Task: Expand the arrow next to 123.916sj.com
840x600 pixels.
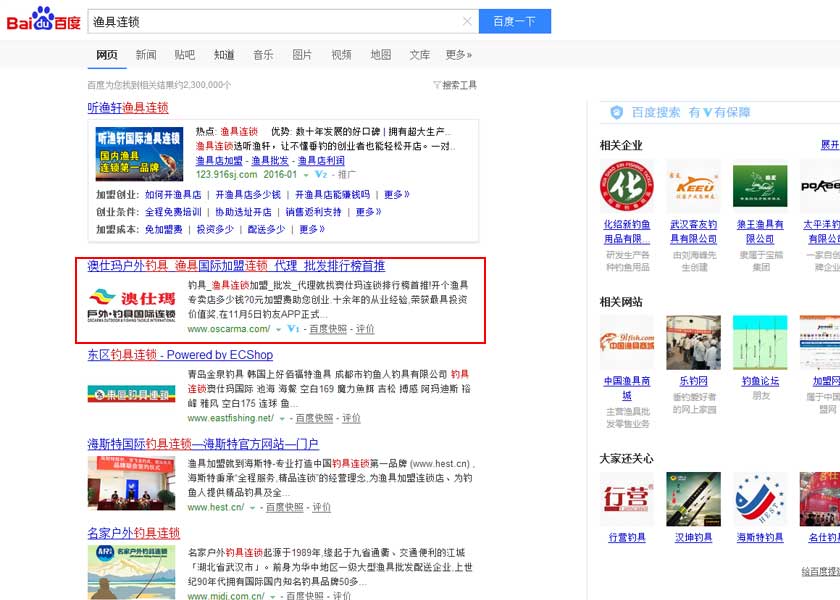Action: click(306, 175)
